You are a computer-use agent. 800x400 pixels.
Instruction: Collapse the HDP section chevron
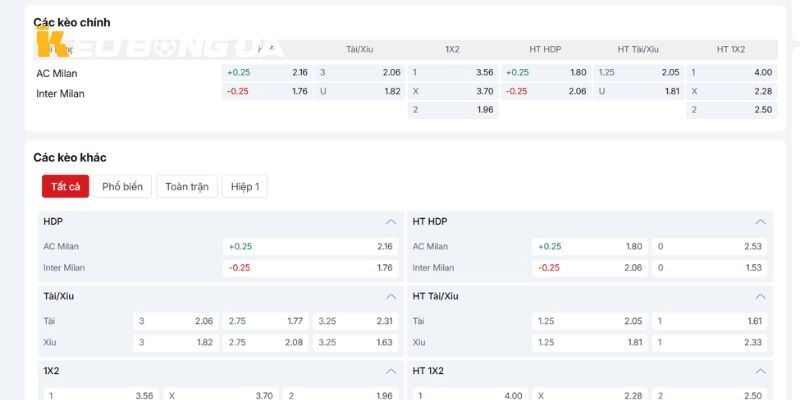pos(391,221)
